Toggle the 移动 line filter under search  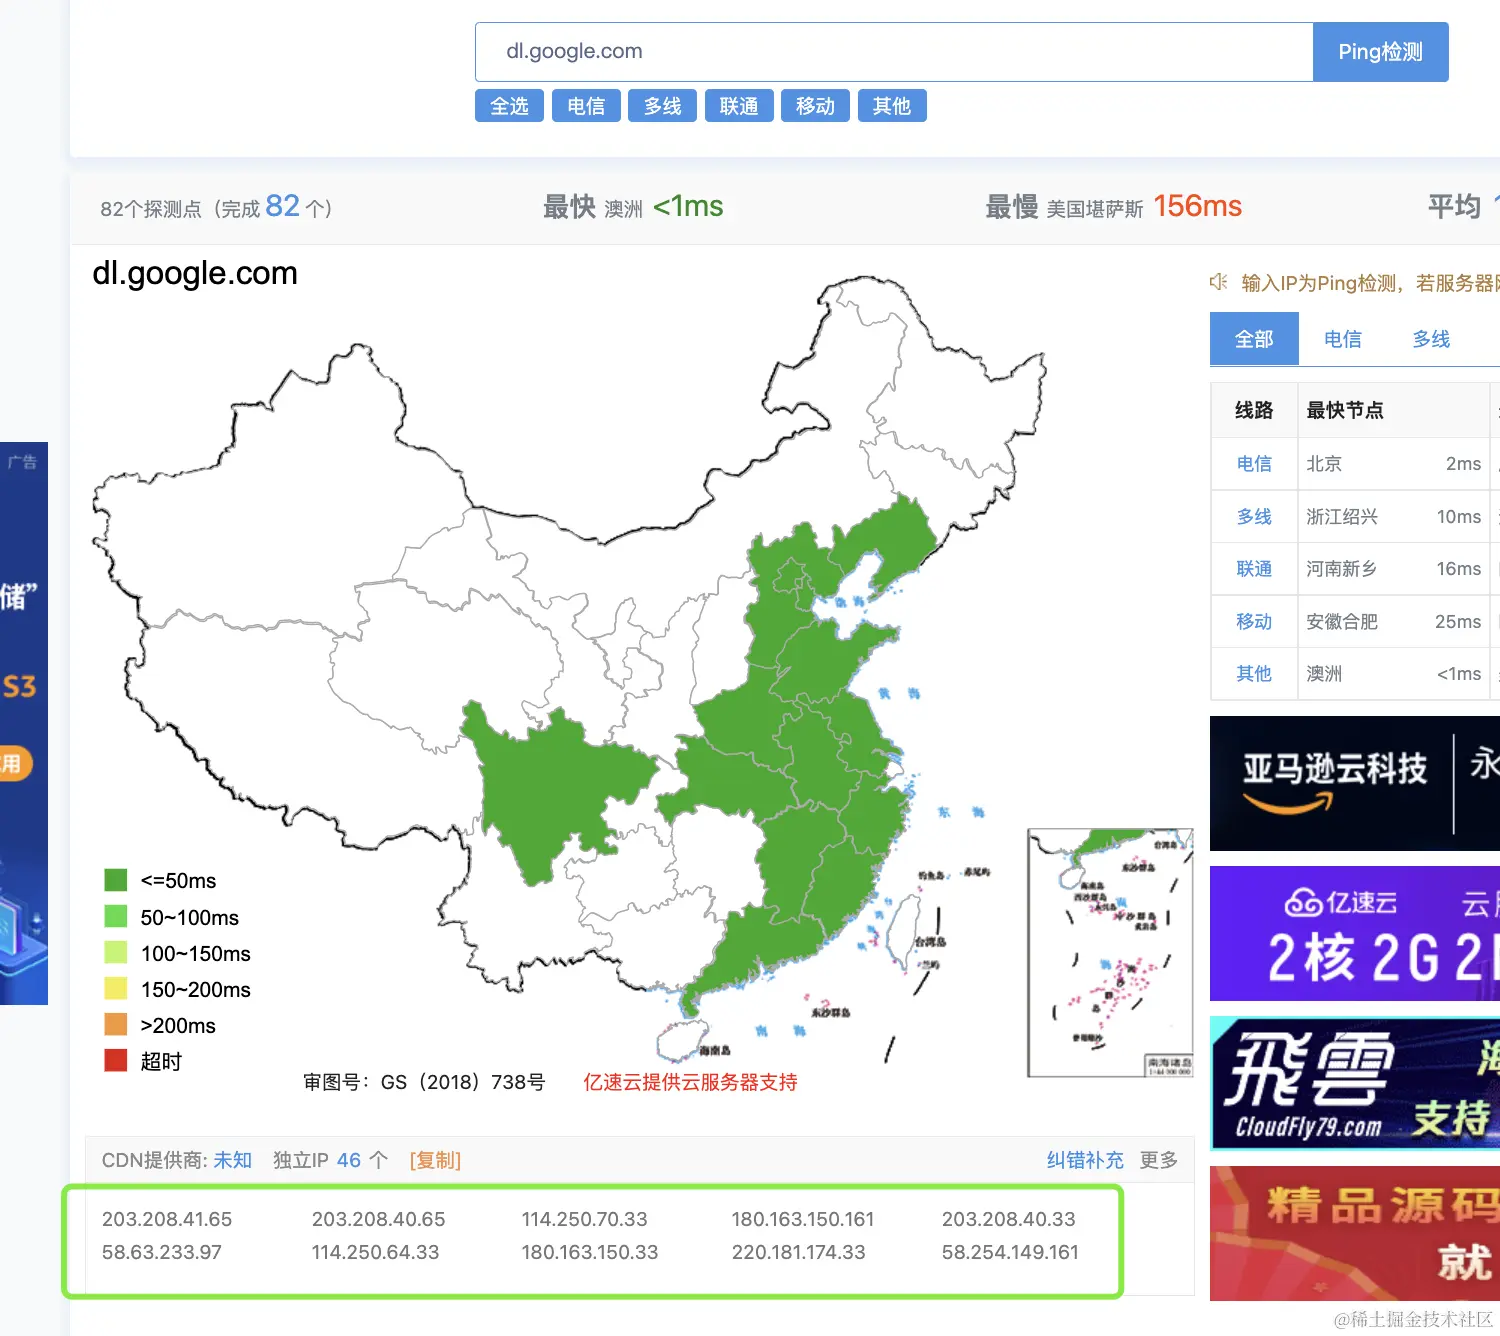pos(815,106)
